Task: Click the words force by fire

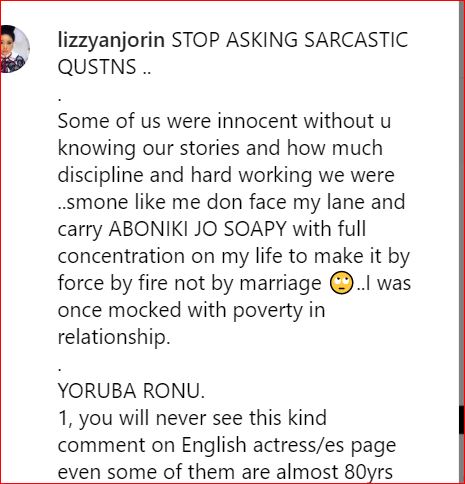Action: 112,284
